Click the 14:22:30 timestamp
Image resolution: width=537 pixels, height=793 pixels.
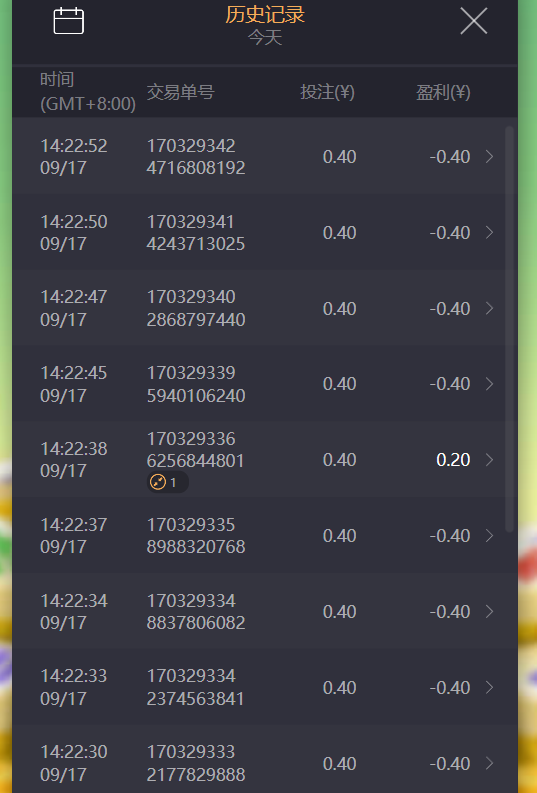(x=74, y=752)
